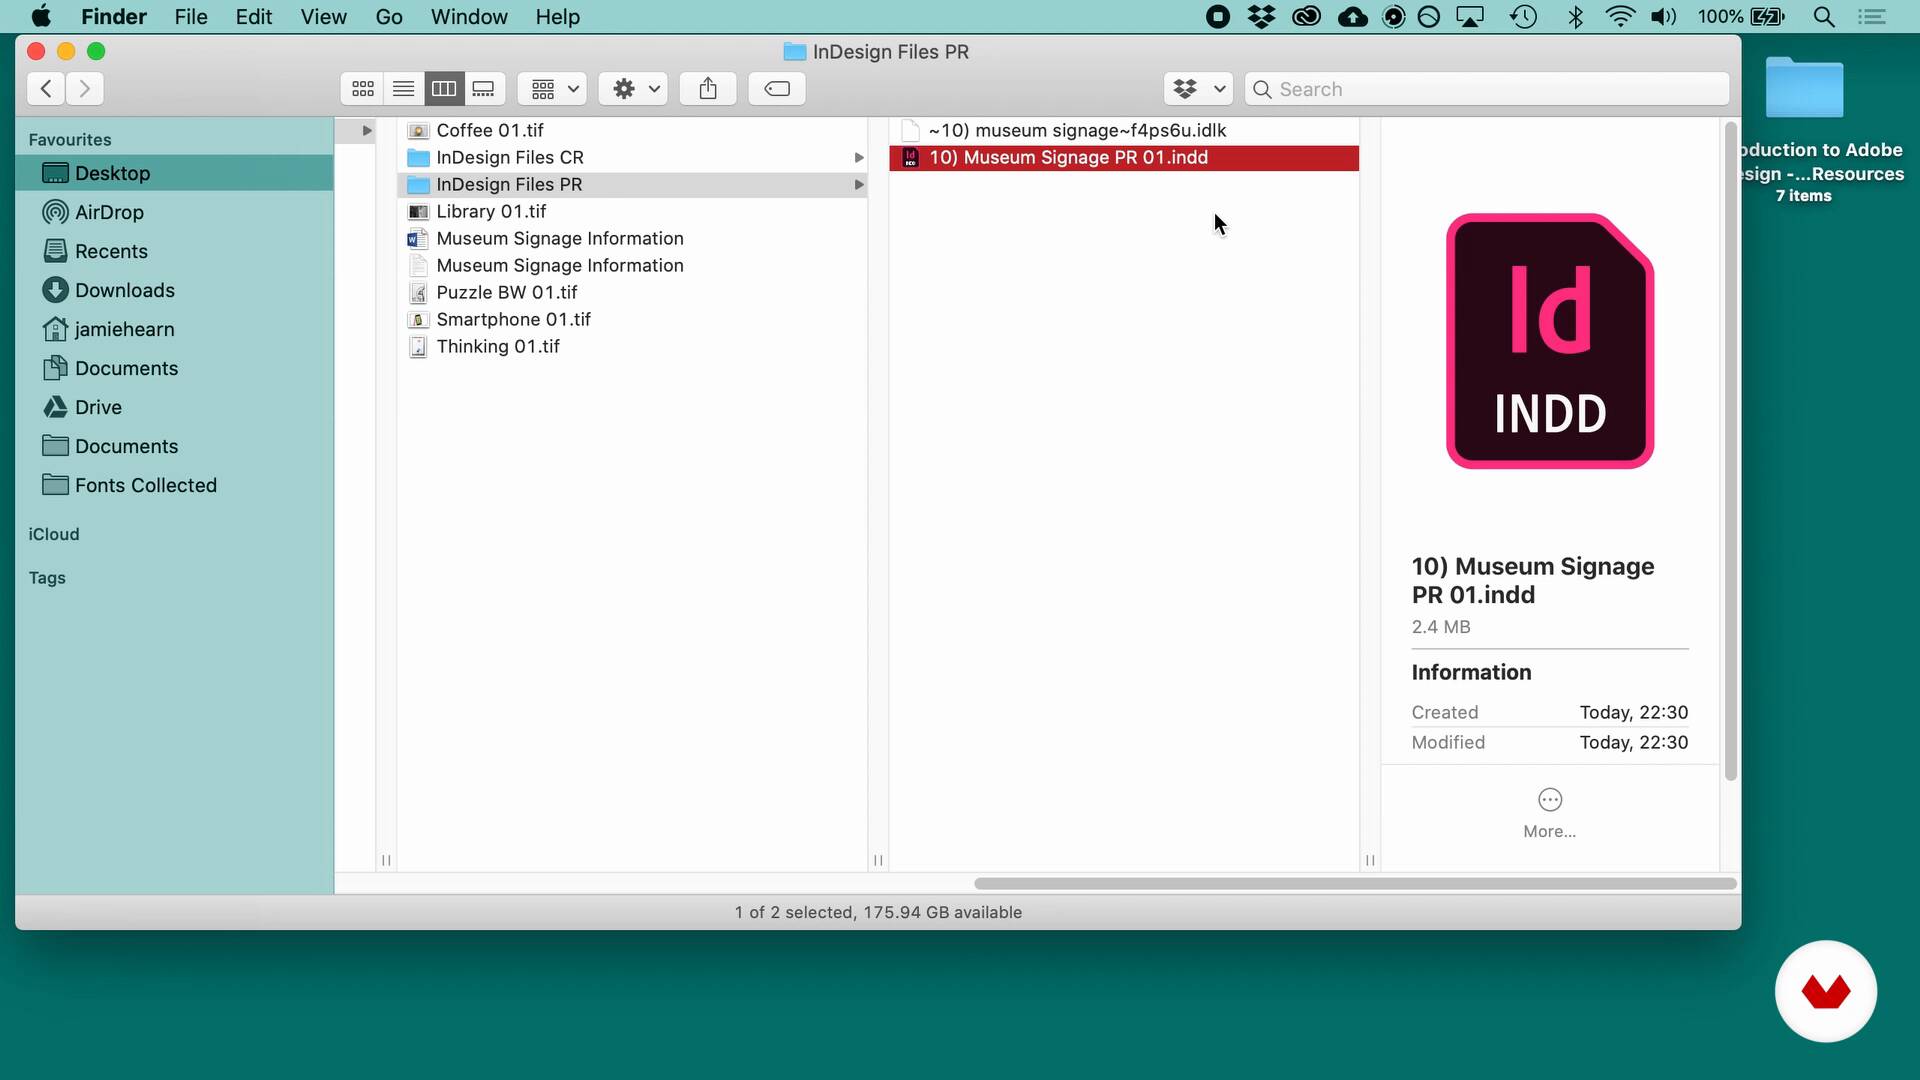
Task: Click the AirPlay display menu bar icon
Action: 1470,17
